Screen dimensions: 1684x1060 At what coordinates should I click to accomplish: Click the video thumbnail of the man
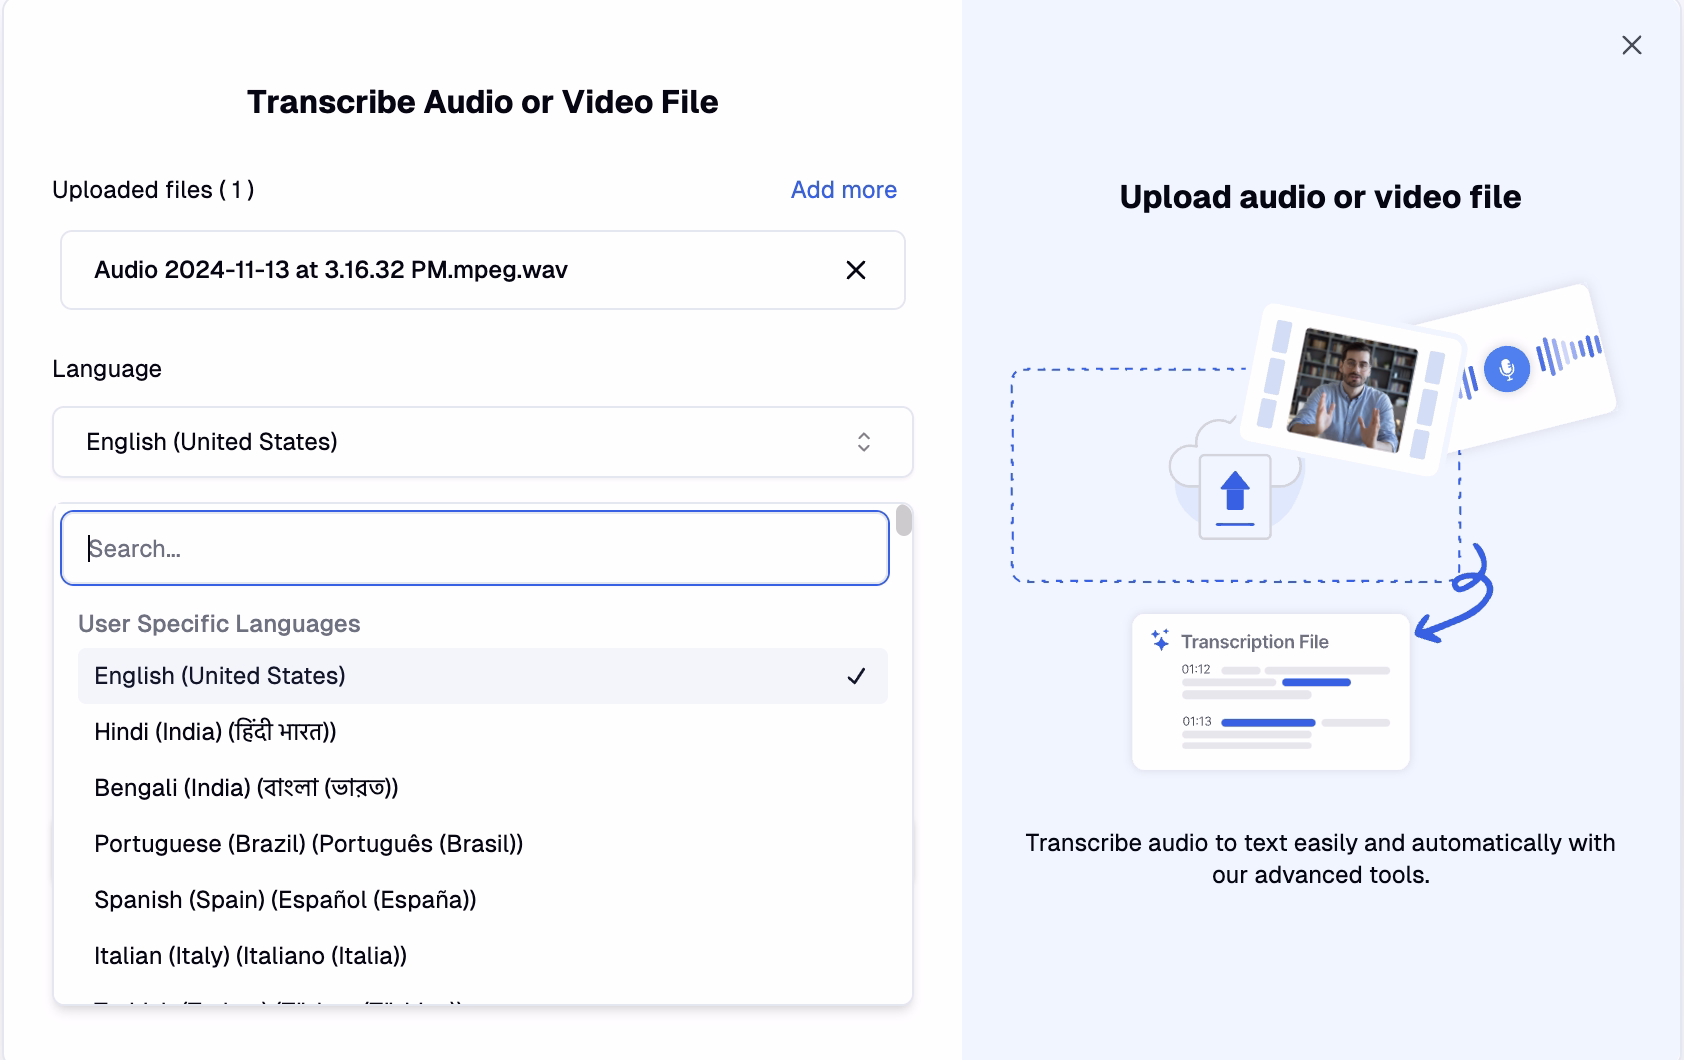tap(1352, 388)
